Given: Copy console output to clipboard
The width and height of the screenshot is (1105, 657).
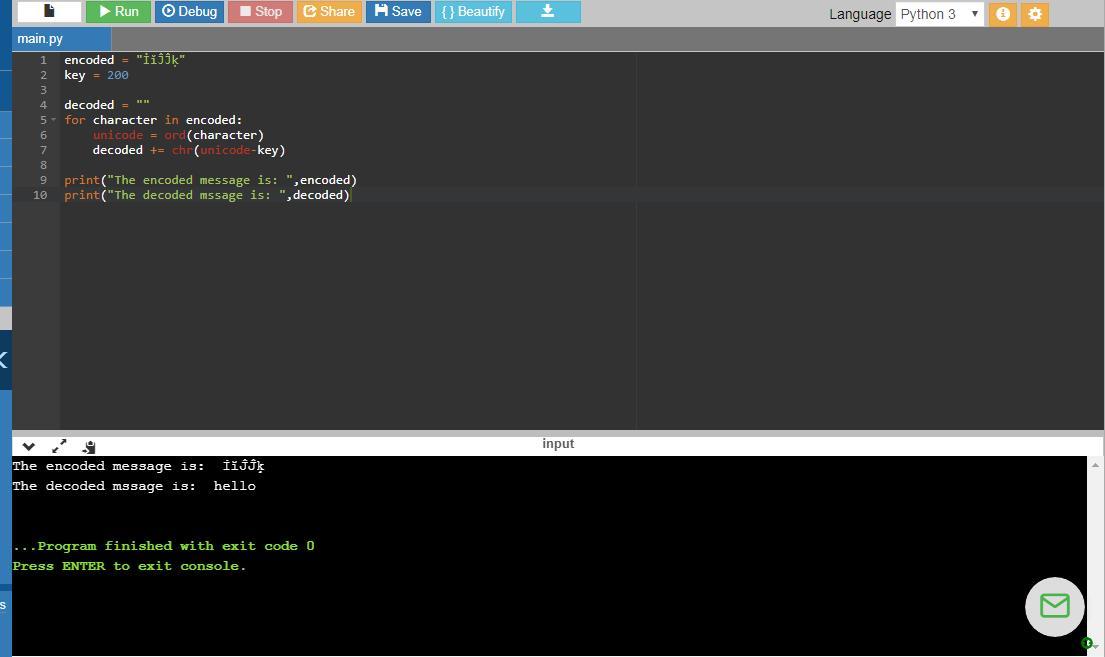Looking at the screenshot, I should point(89,447).
